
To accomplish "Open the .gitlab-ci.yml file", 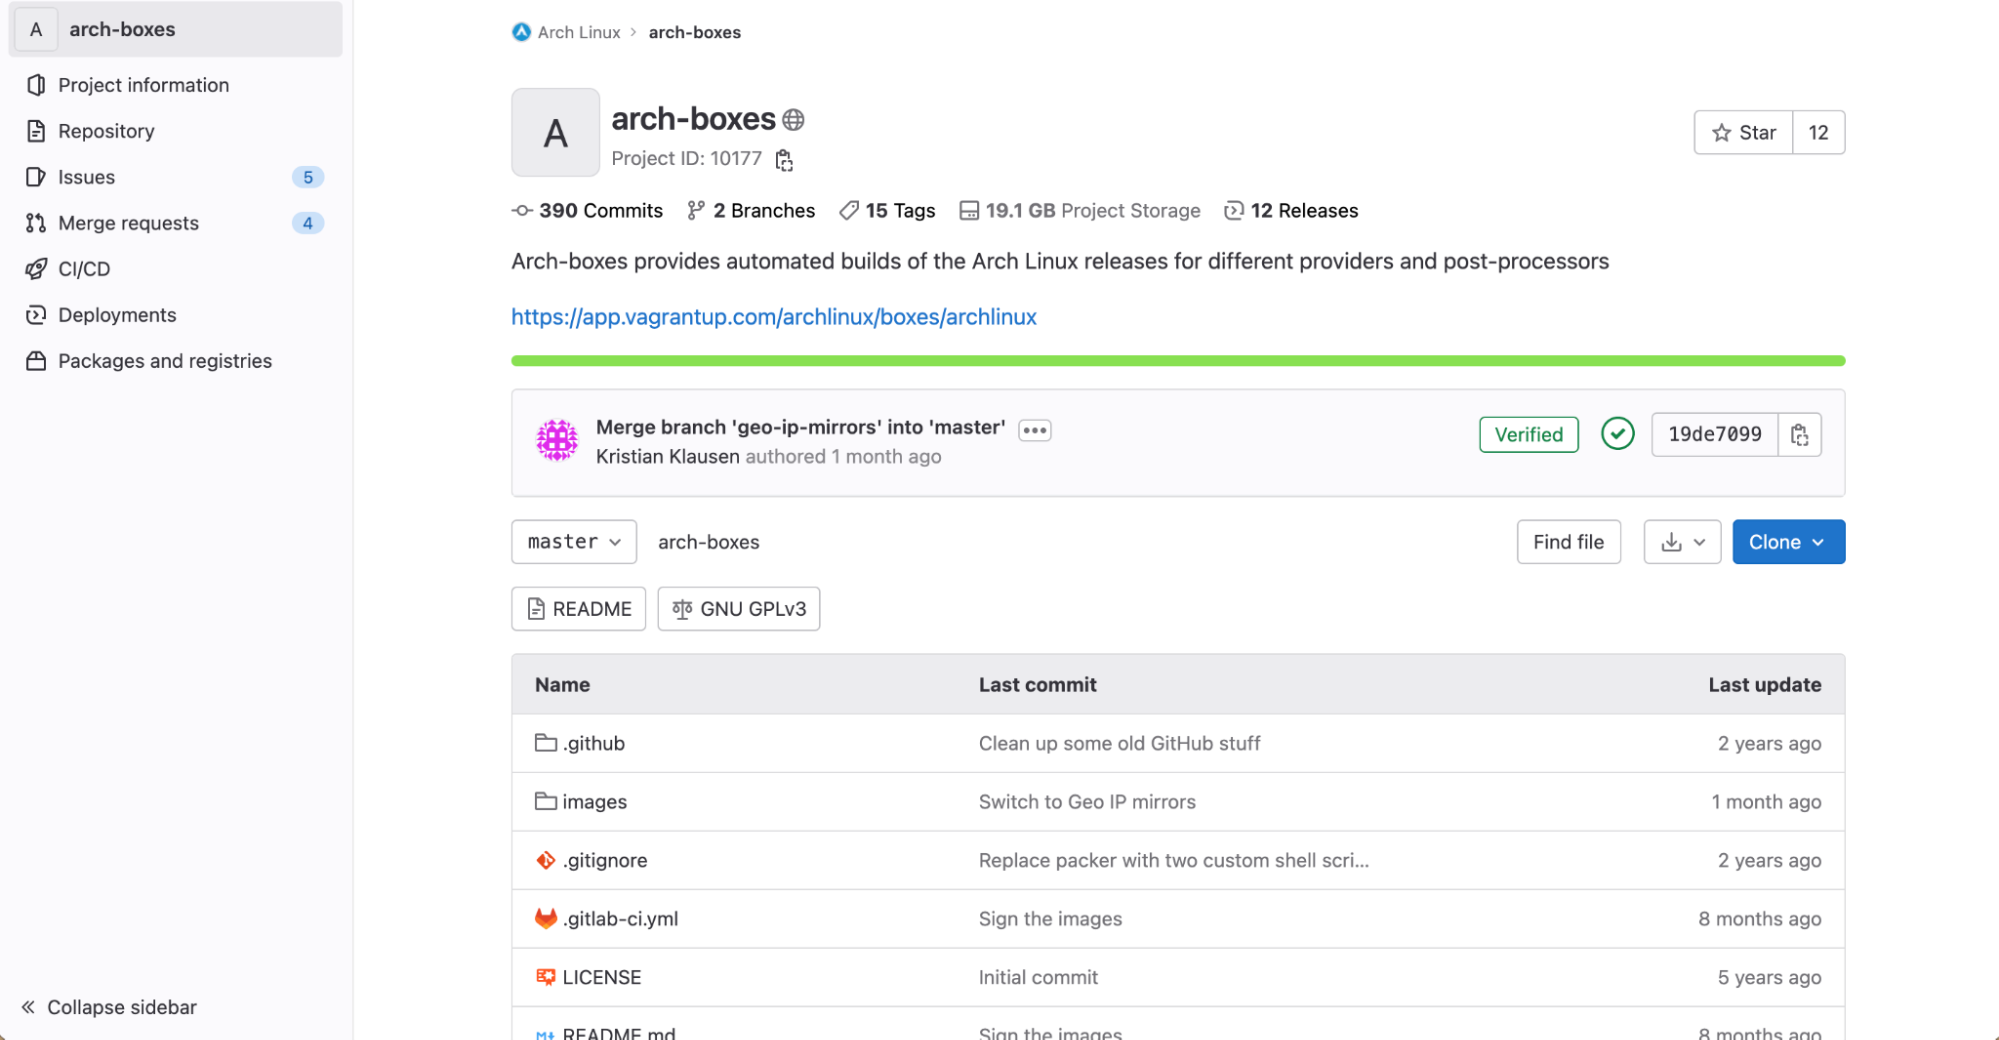I will click(x=619, y=919).
